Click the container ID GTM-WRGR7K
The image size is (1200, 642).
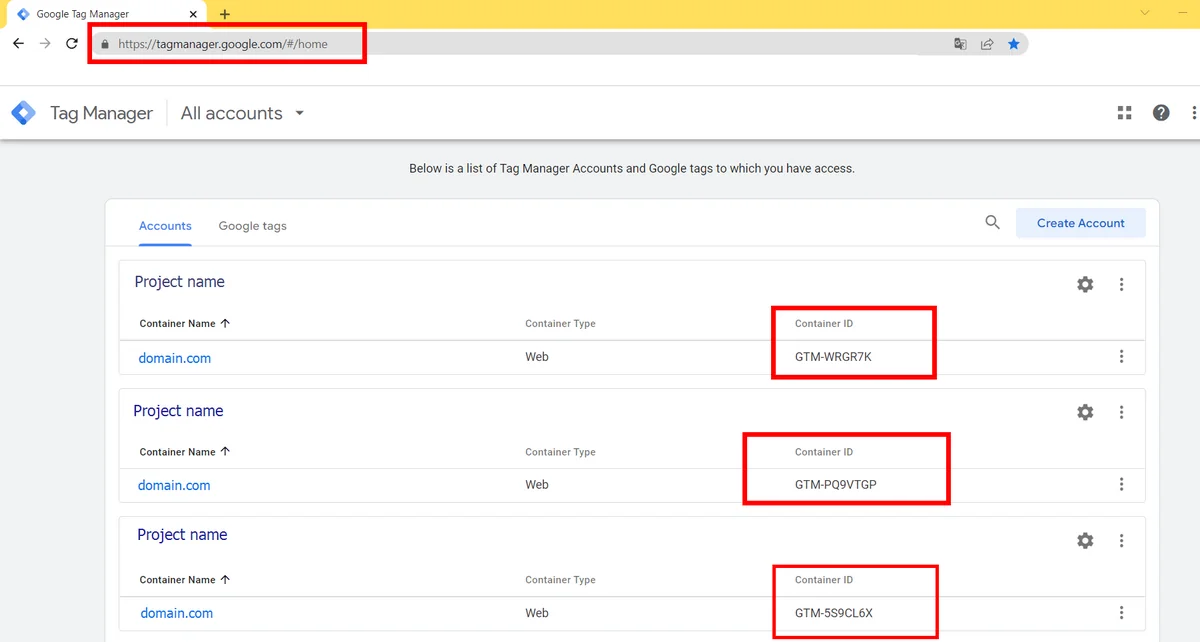(833, 357)
